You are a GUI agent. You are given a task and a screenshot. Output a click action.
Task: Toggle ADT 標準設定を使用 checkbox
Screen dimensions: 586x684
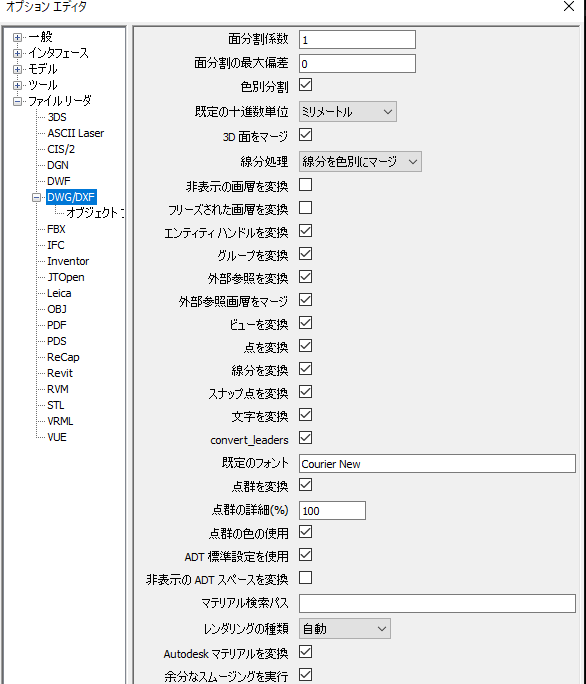[x=305, y=555]
